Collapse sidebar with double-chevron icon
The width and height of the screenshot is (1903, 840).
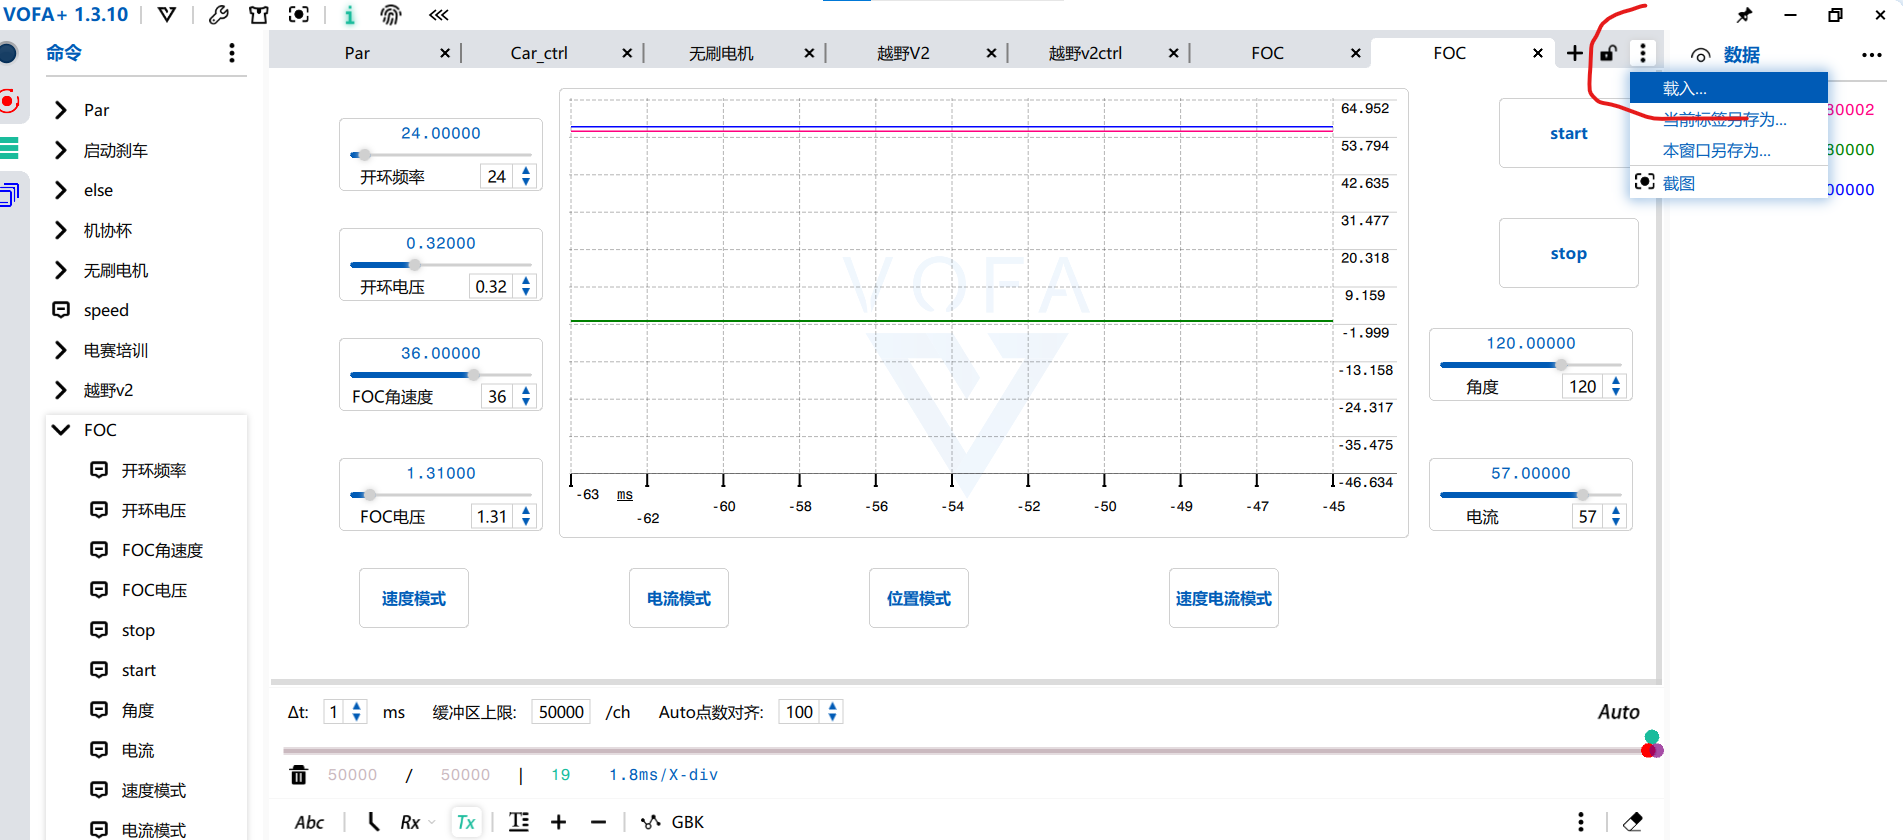click(x=438, y=15)
